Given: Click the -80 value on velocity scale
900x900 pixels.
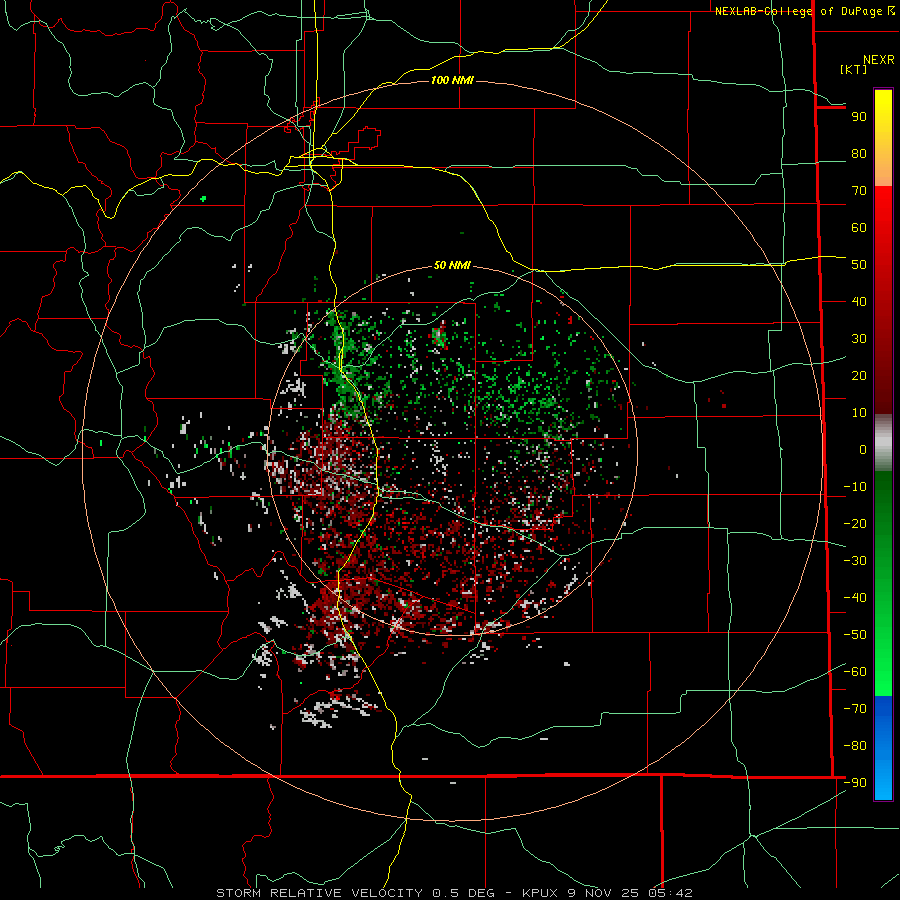Looking at the screenshot, I should point(855,746).
